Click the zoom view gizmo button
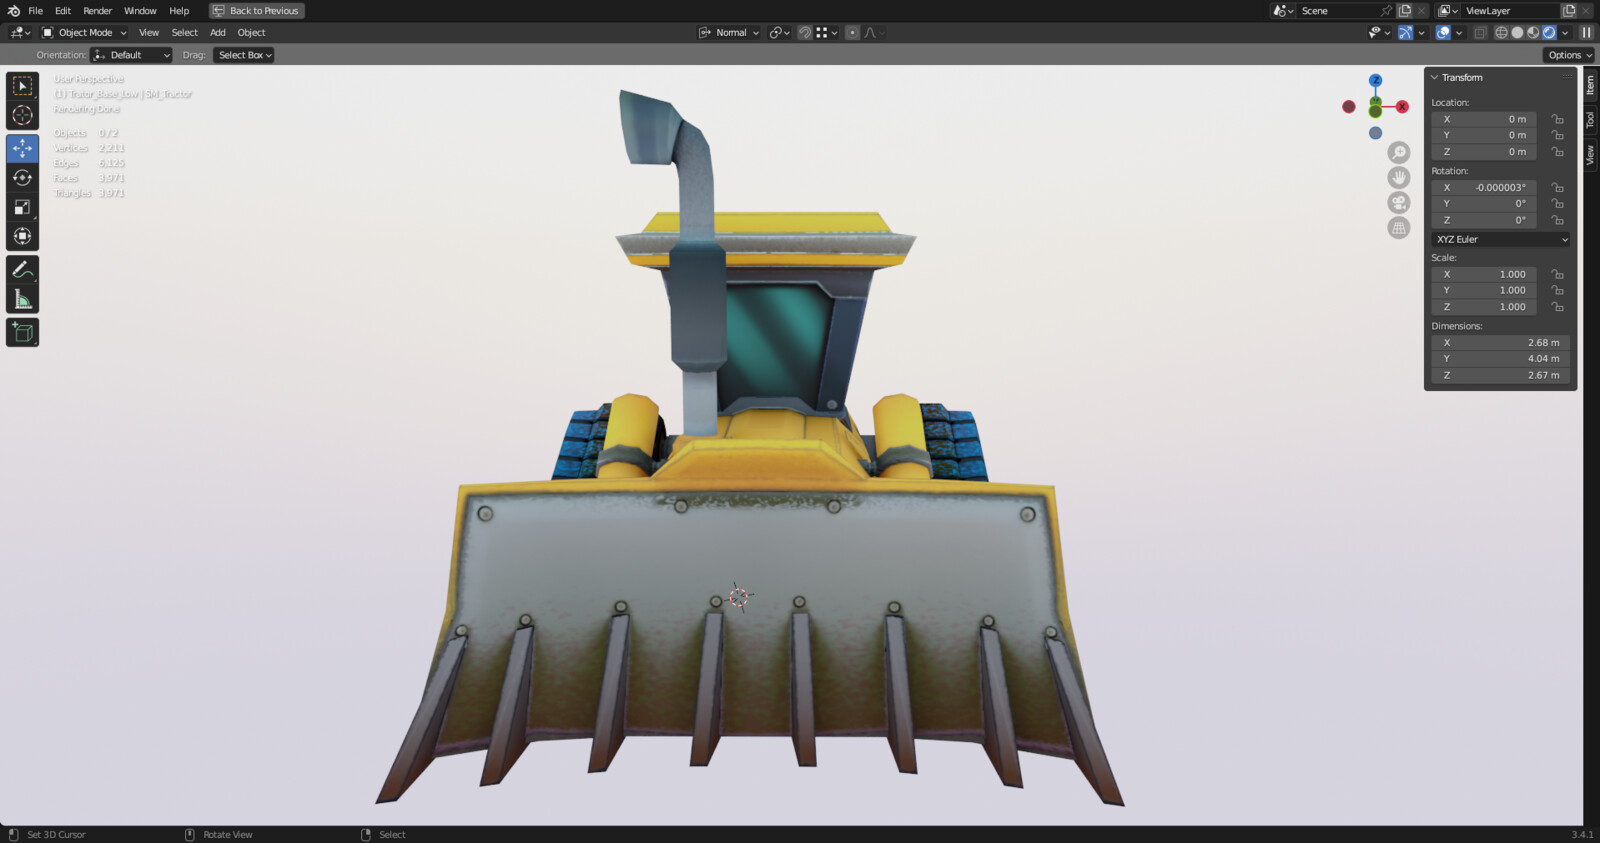Viewport: 1600px width, 843px height. (x=1399, y=152)
